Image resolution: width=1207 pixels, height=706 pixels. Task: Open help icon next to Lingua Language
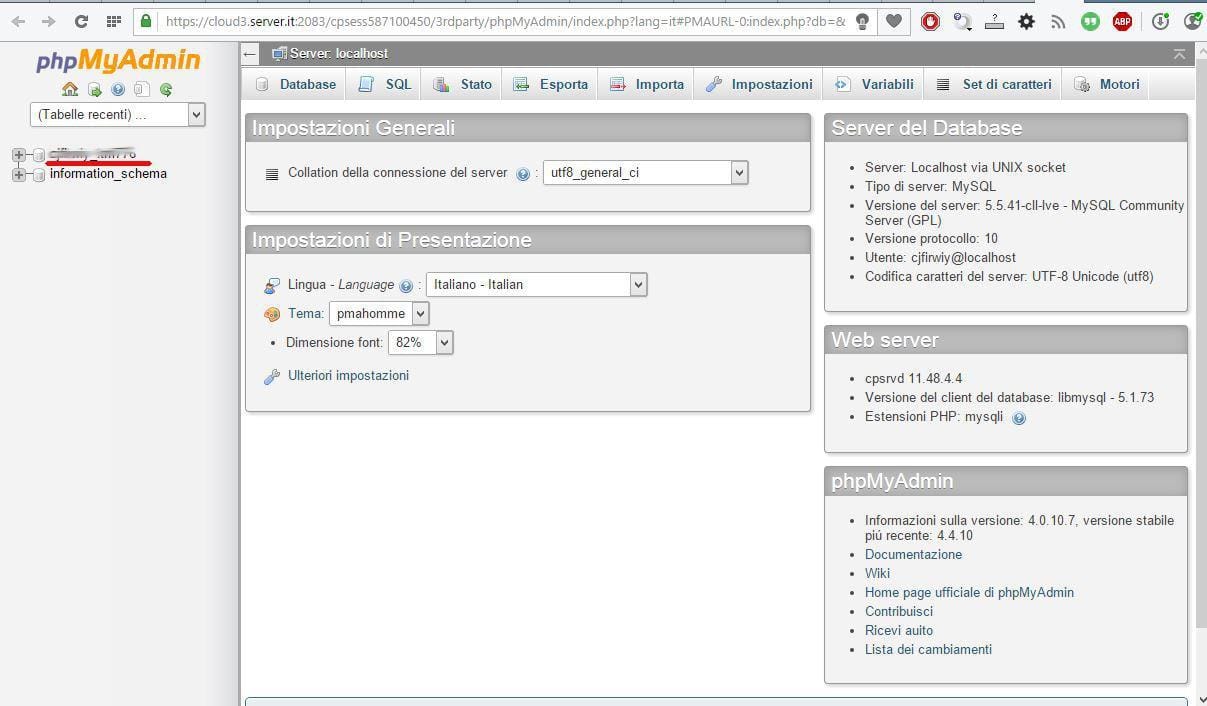tap(406, 286)
